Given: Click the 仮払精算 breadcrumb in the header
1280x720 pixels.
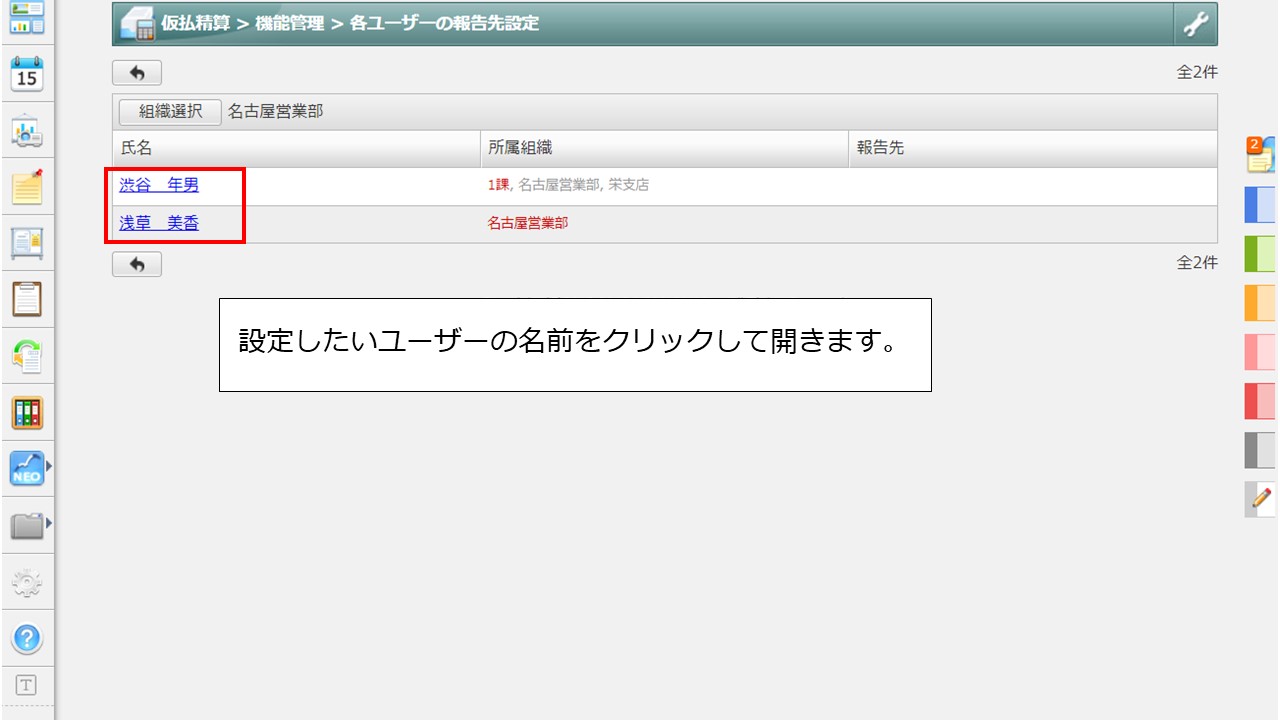Looking at the screenshot, I should (x=196, y=23).
